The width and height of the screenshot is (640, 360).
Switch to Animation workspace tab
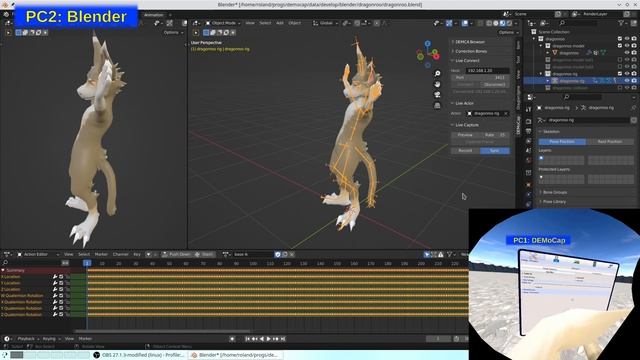[x=154, y=15]
